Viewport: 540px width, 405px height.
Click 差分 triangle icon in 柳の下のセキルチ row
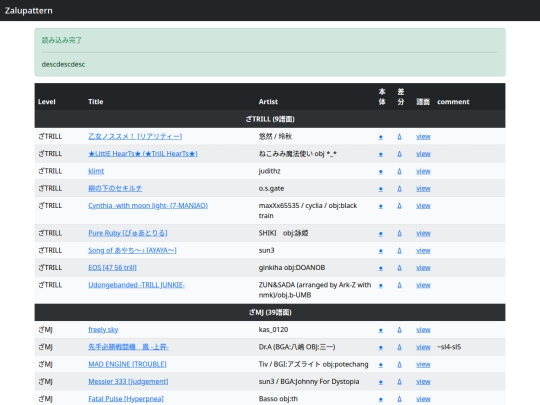point(399,188)
